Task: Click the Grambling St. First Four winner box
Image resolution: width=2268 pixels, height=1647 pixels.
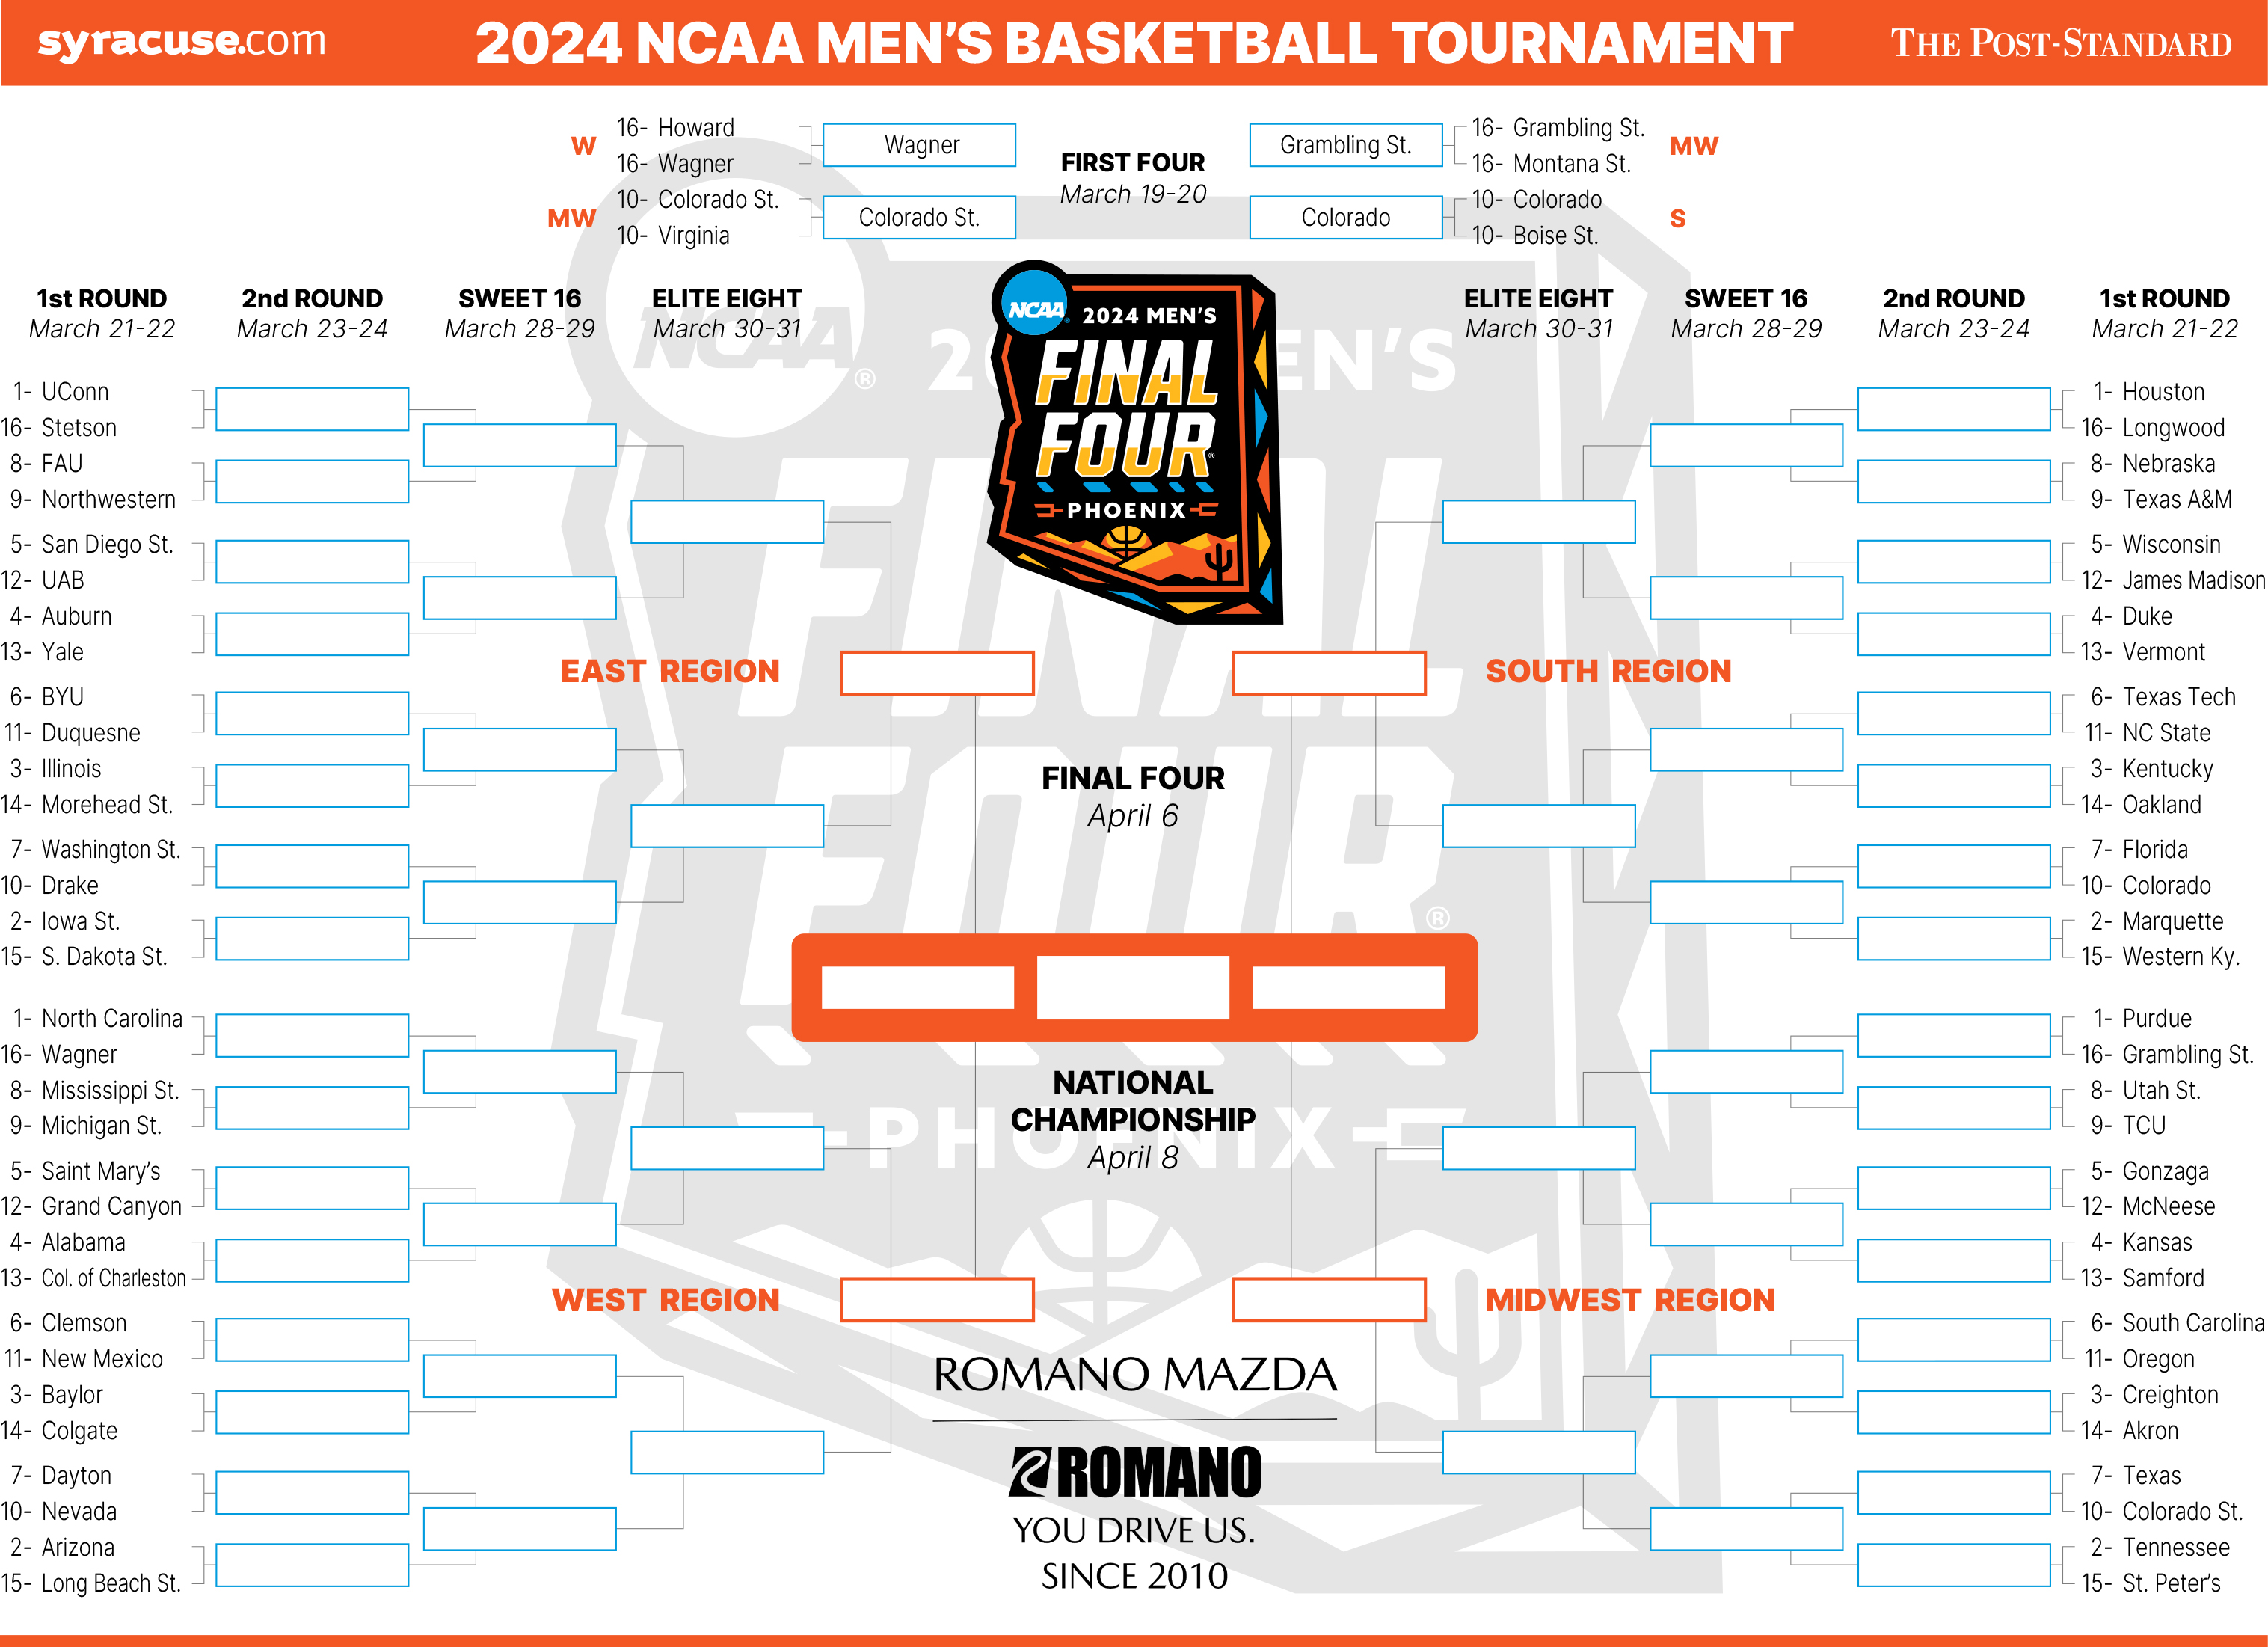Action: point(1346,145)
